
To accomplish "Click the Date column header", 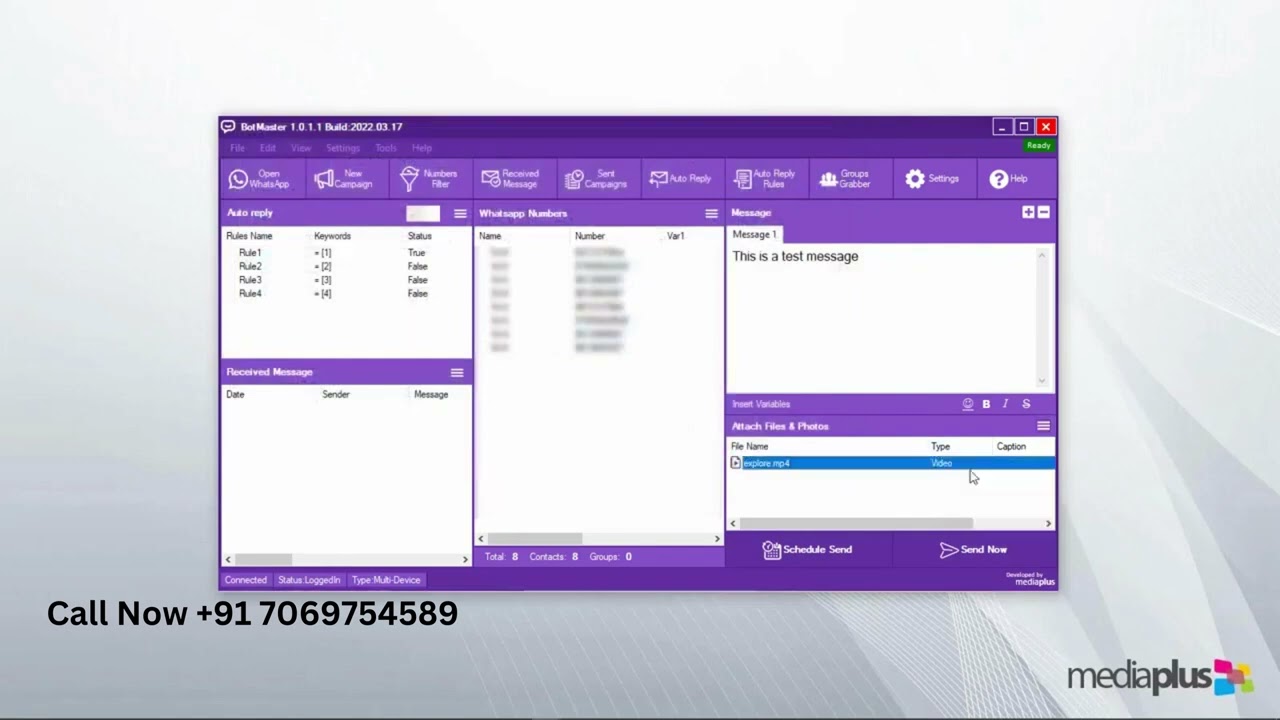I will point(235,395).
